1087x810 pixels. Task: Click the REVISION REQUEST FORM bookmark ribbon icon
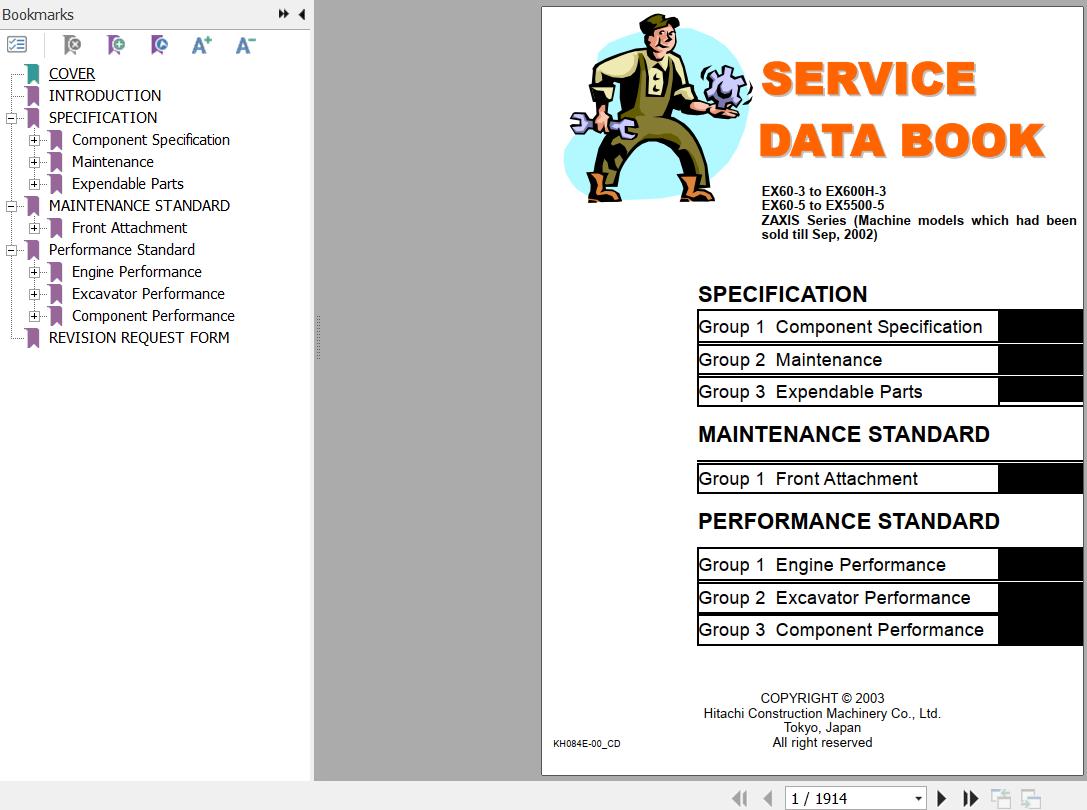(33, 338)
